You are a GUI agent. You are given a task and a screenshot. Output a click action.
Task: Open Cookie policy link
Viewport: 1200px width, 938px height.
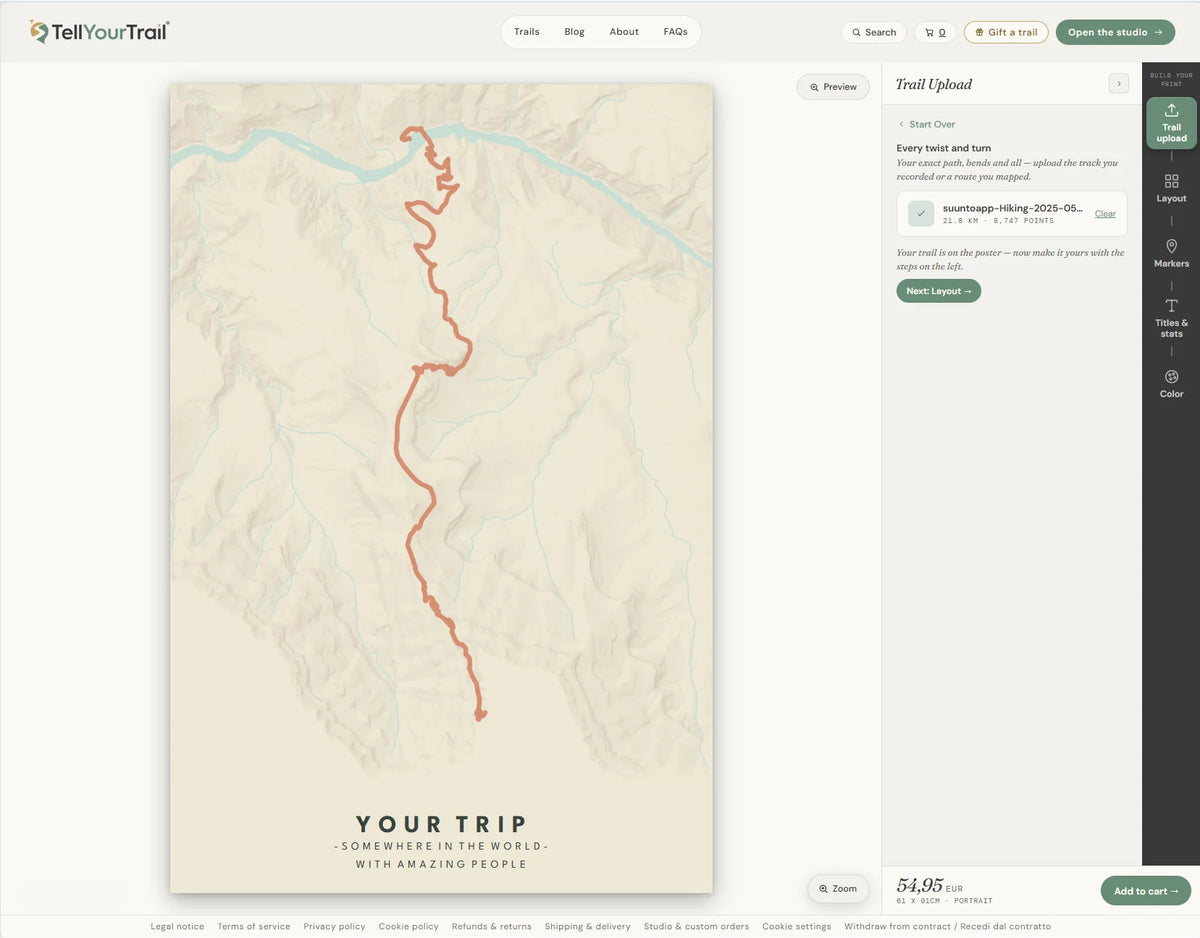[409, 926]
